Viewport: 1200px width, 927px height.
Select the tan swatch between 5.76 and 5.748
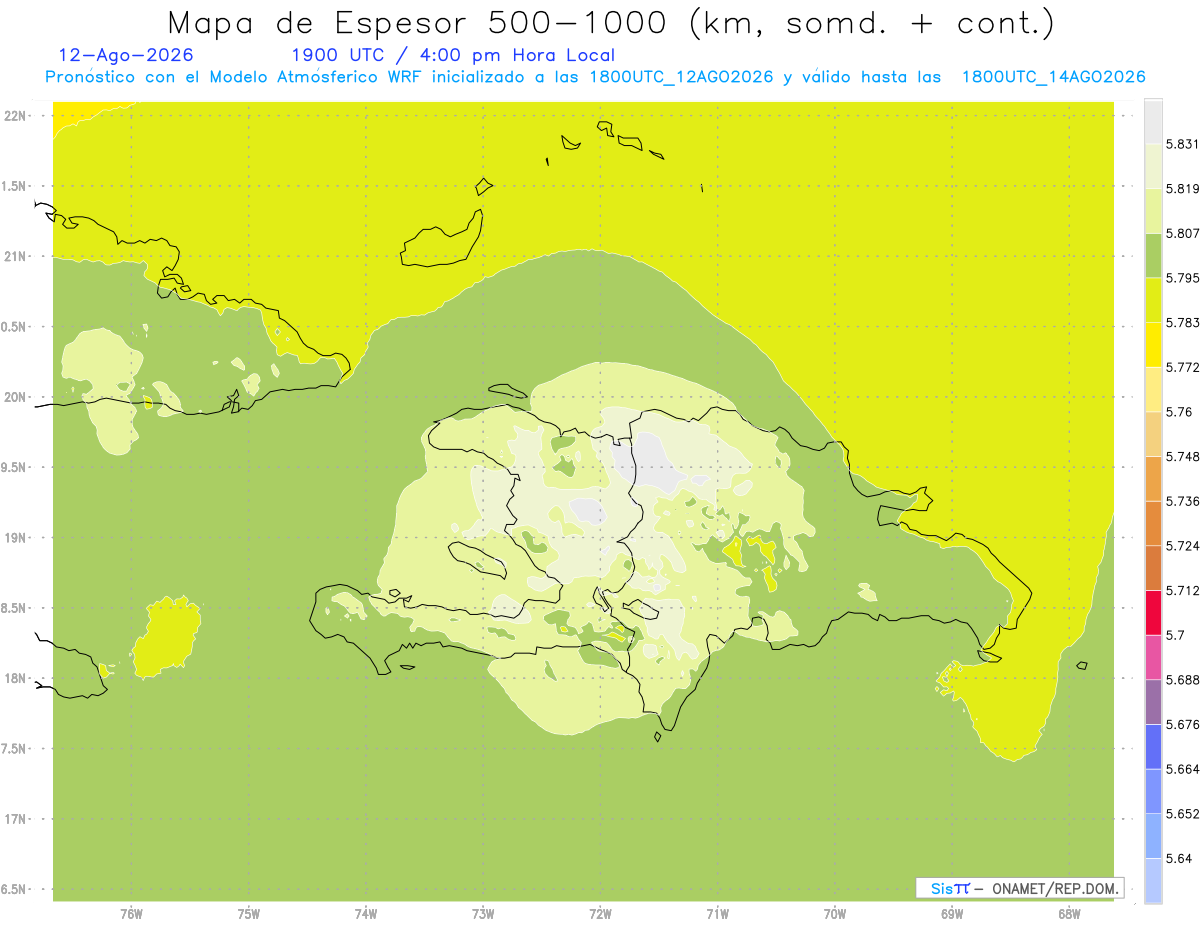coord(1153,434)
